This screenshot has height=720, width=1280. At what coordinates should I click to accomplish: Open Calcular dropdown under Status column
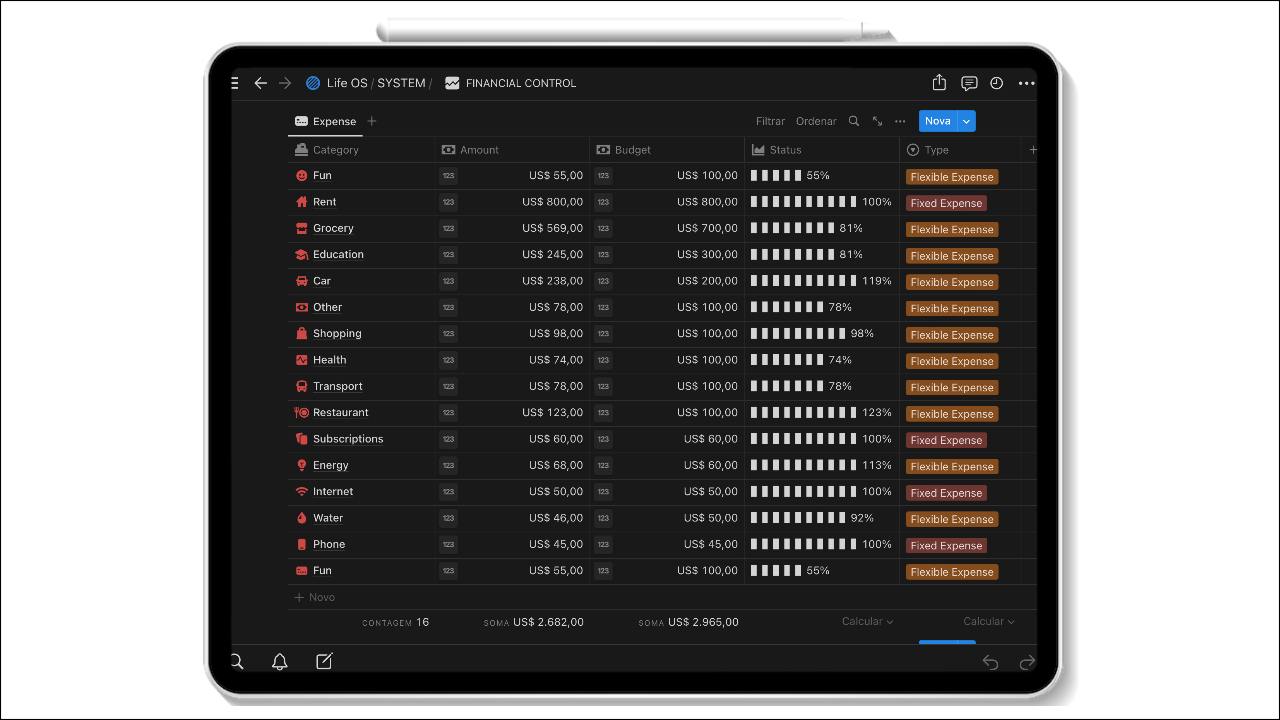point(868,621)
